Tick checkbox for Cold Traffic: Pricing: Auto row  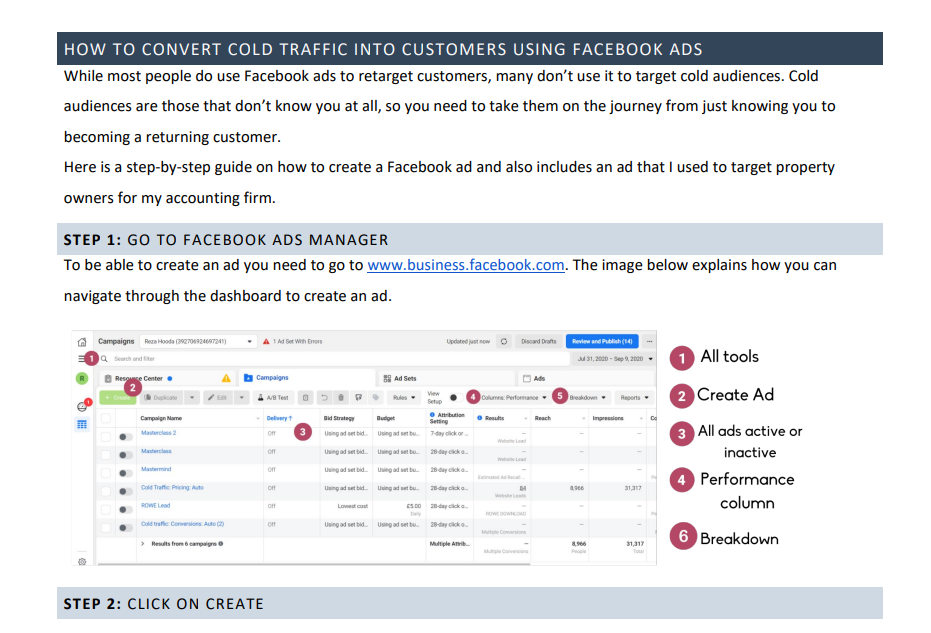pos(106,491)
